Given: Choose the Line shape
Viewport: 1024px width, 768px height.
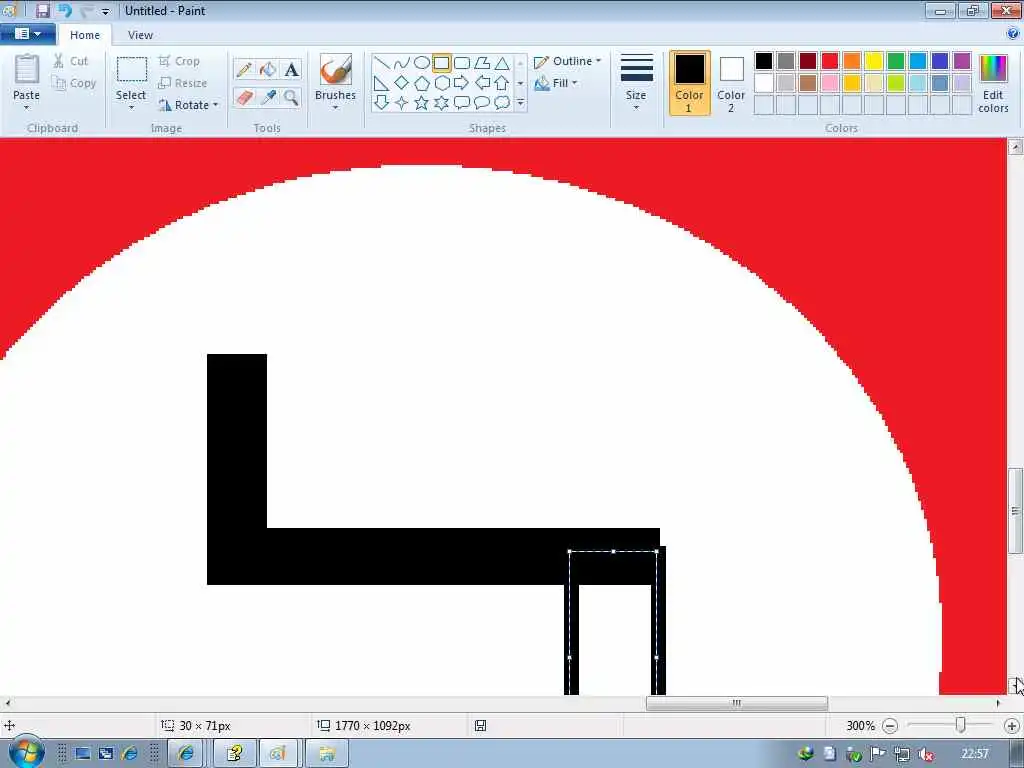Looking at the screenshot, I should tap(382, 63).
